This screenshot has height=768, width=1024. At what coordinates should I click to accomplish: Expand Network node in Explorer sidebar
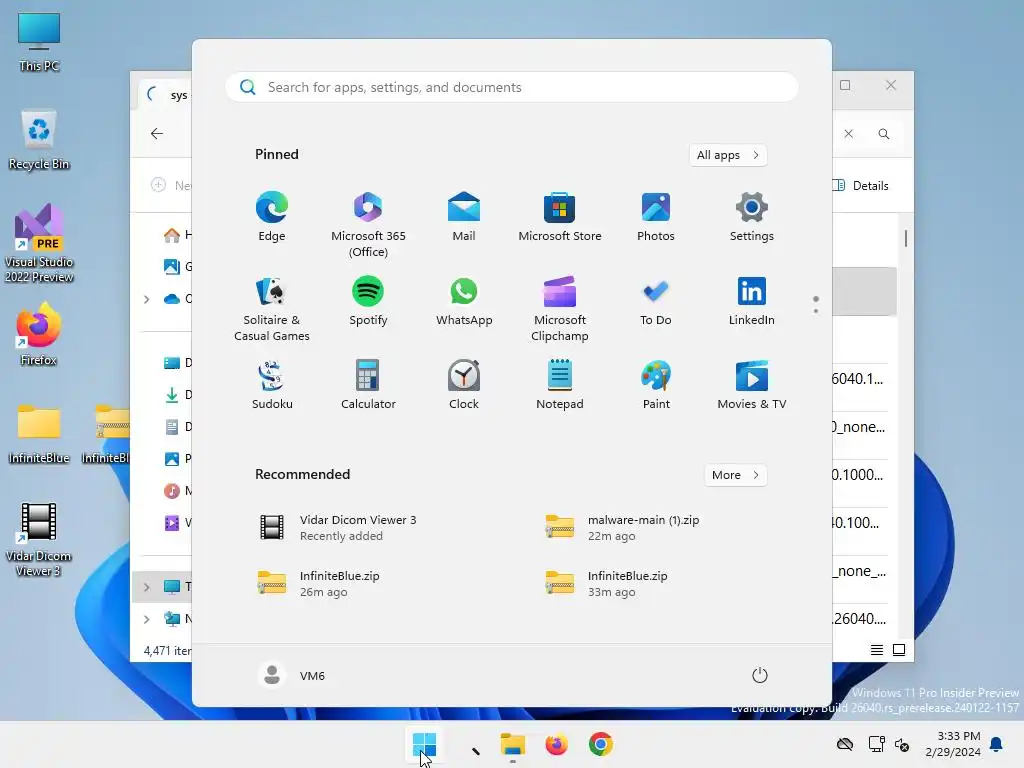click(146, 619)
